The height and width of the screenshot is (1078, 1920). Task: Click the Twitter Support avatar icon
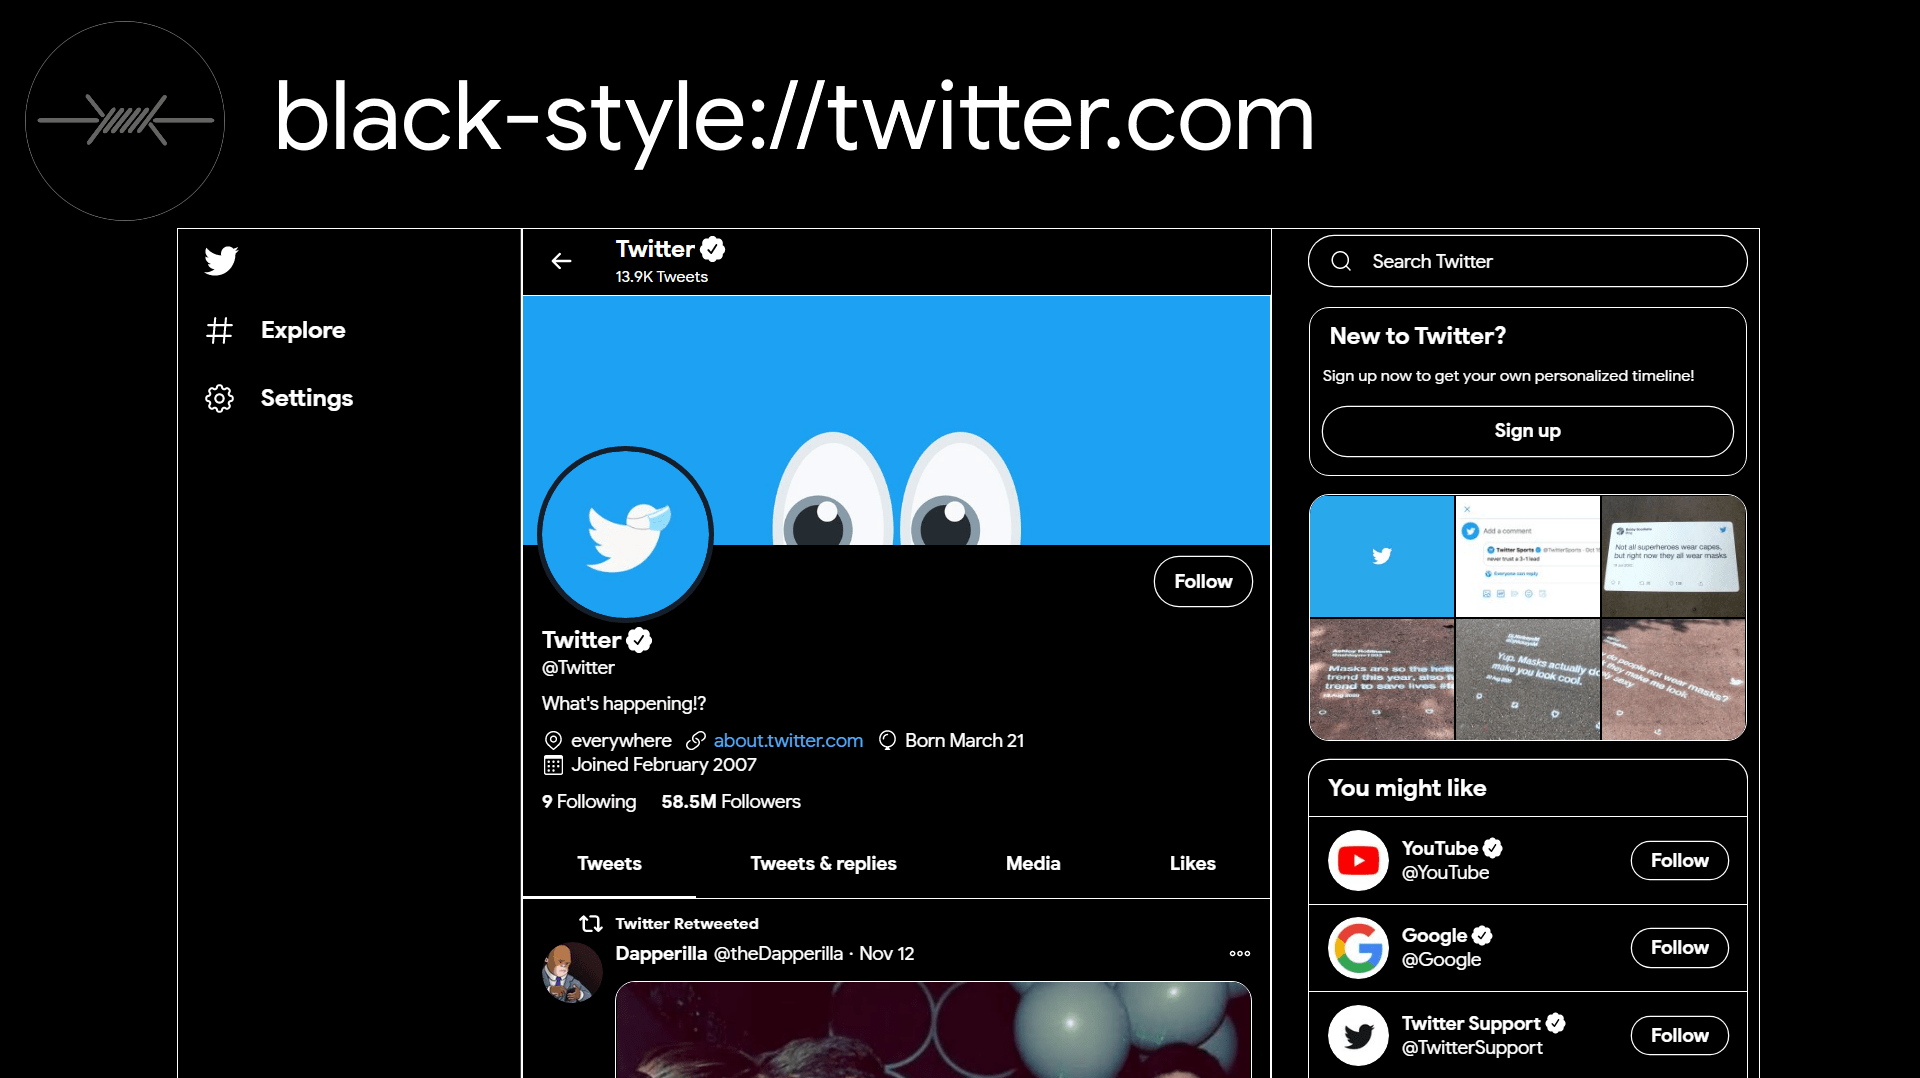click(x=1357, y=1035)
